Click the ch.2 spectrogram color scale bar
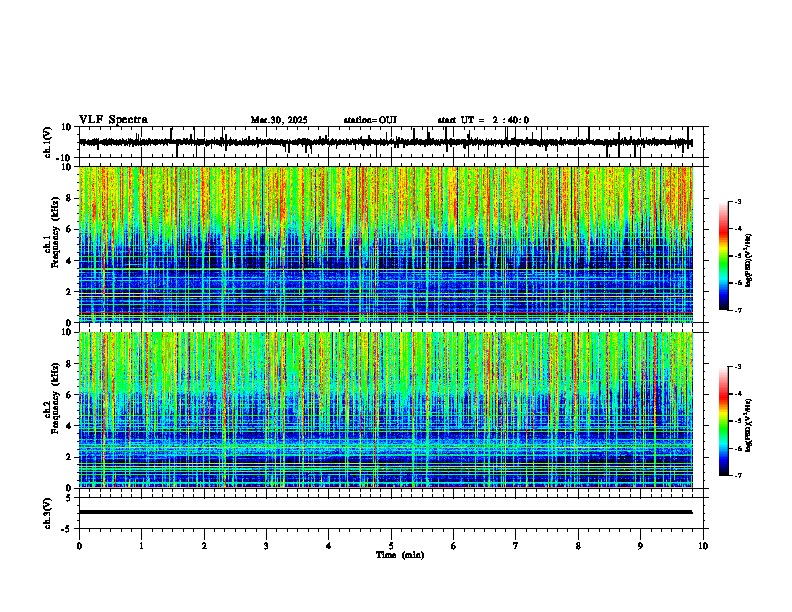 pos(724,421)
